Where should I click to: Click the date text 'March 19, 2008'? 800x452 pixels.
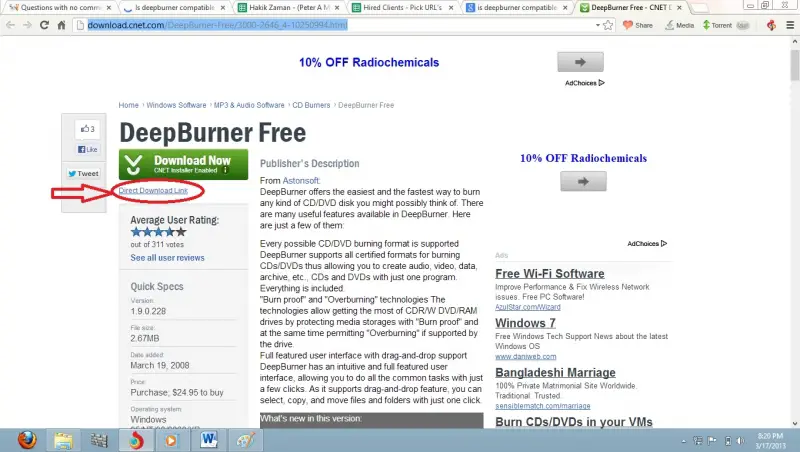coord(160,365)
